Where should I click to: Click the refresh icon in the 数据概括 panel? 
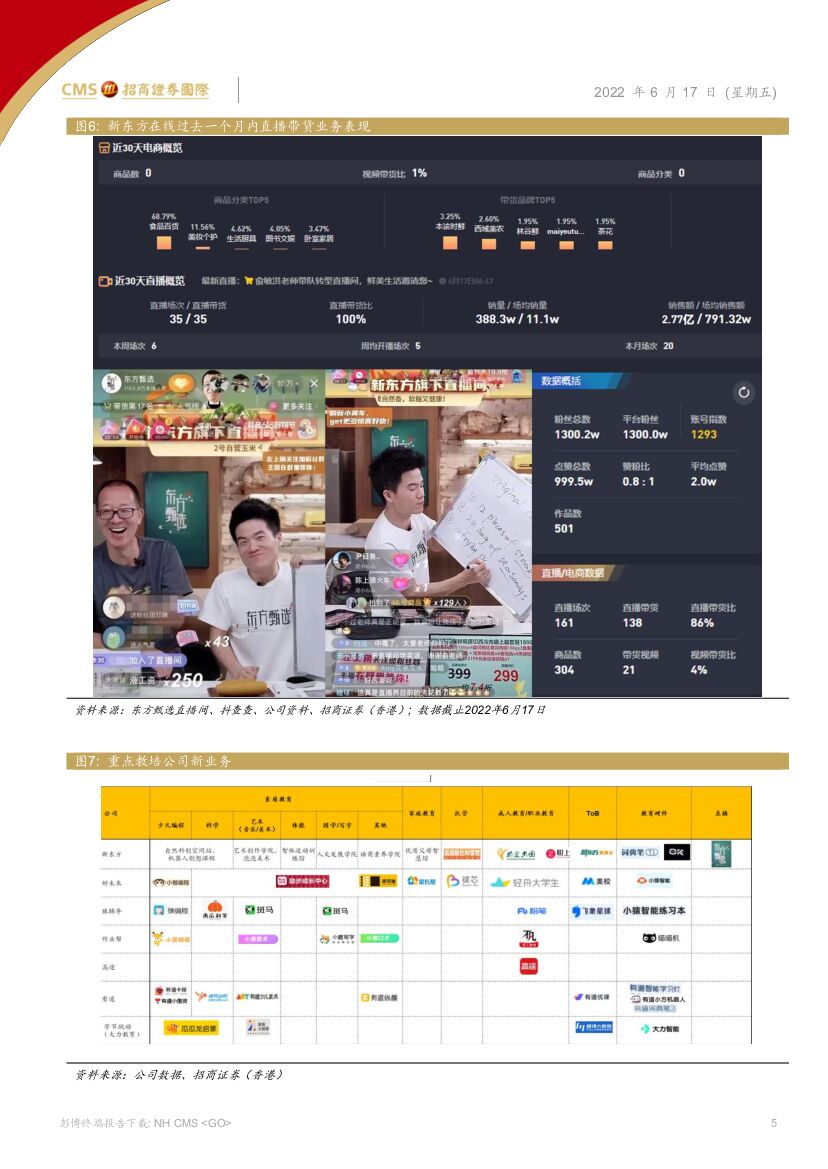pos(743,391)
